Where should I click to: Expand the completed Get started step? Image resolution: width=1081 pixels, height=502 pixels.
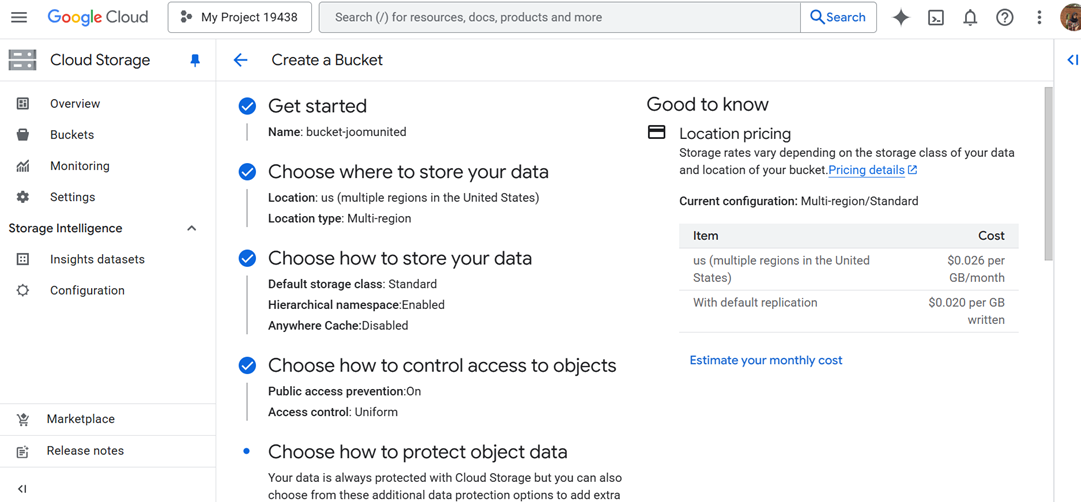pos(317,106)
